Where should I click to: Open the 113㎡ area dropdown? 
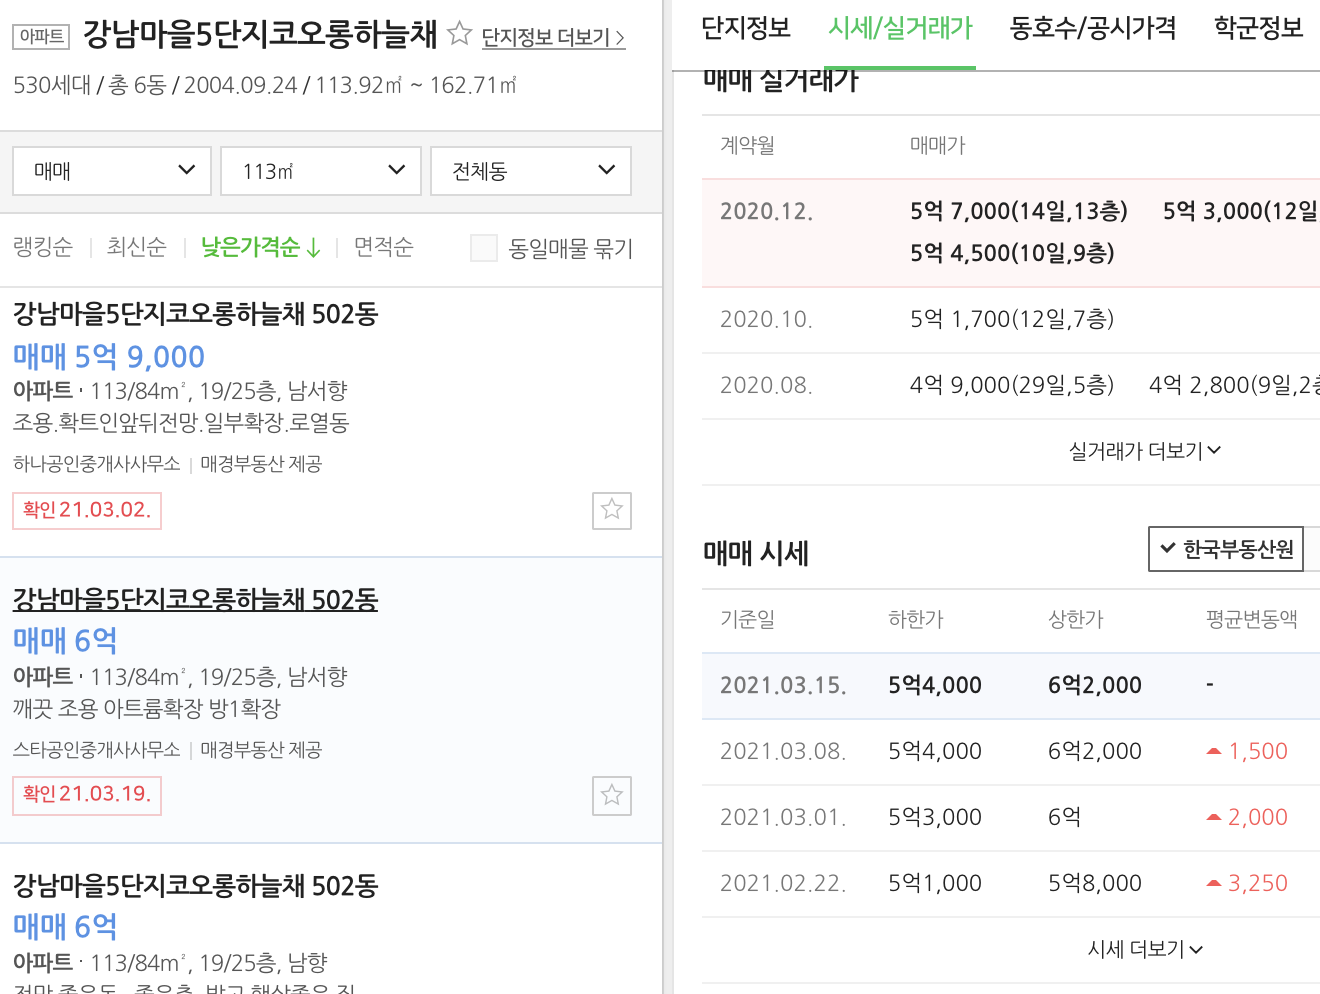point(321,171)
